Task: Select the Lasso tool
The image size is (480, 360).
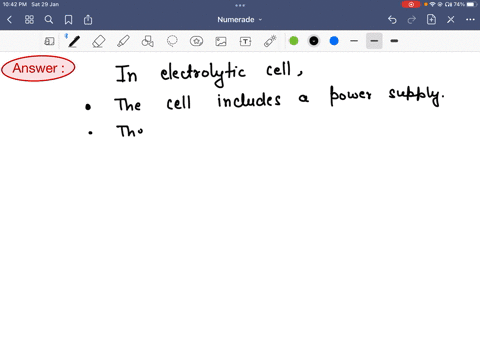Action: [172, 41]
